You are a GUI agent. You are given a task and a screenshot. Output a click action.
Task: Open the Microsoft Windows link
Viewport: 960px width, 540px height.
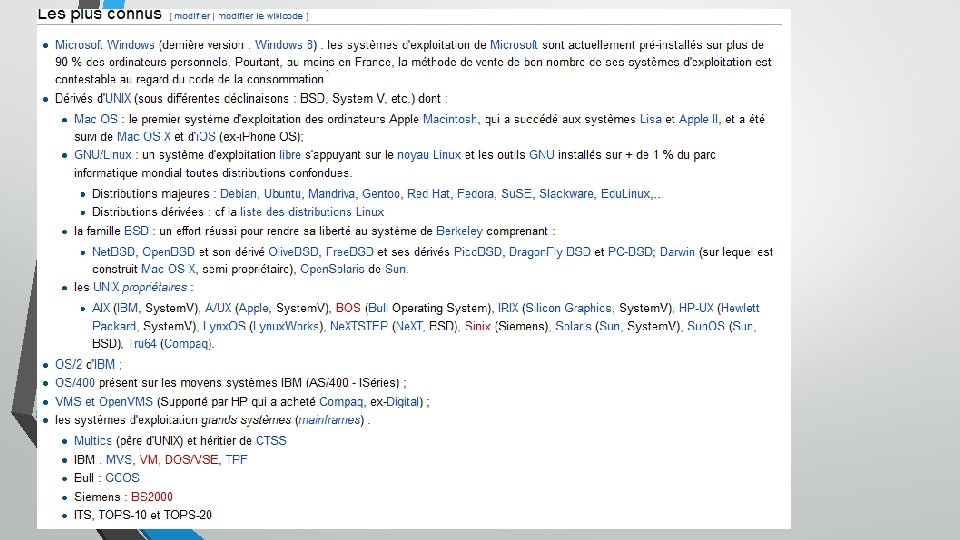coord(105,45)
